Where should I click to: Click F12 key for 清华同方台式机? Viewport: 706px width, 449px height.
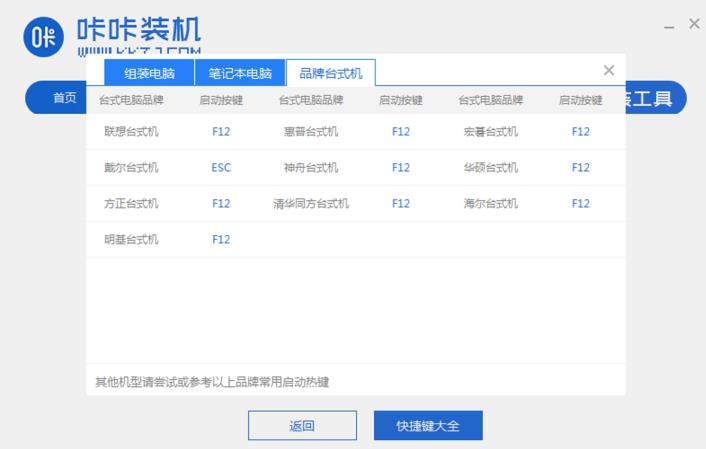(401, 204)
